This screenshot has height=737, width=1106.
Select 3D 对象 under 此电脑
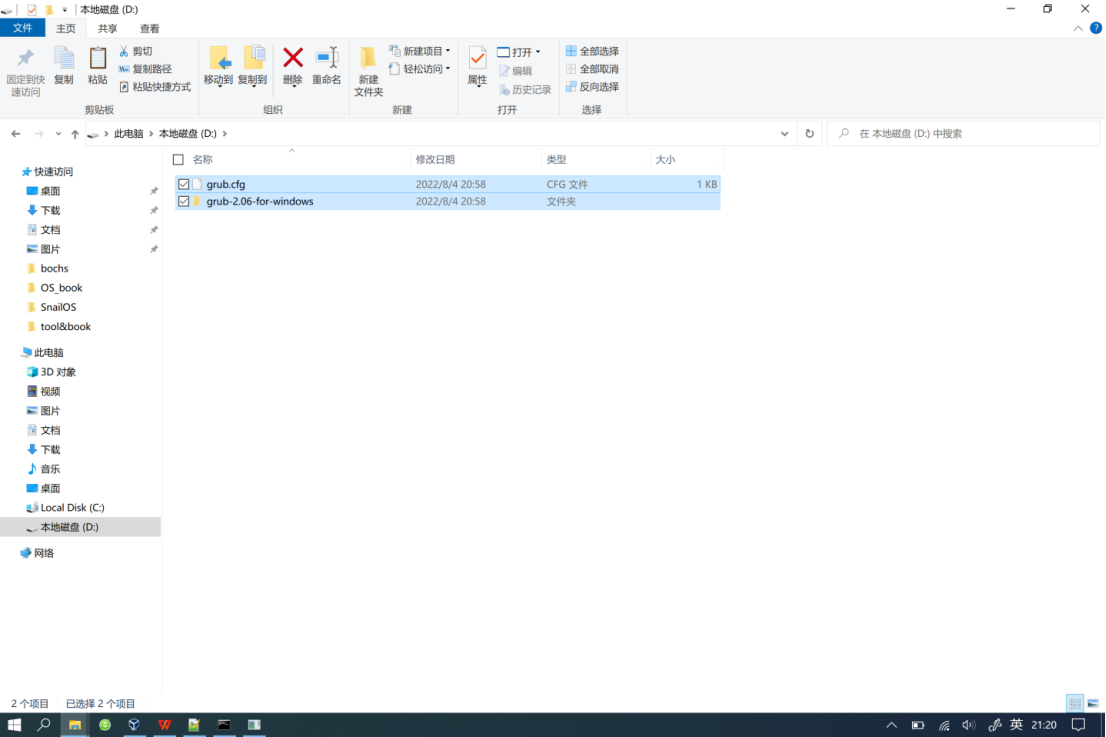57,372
